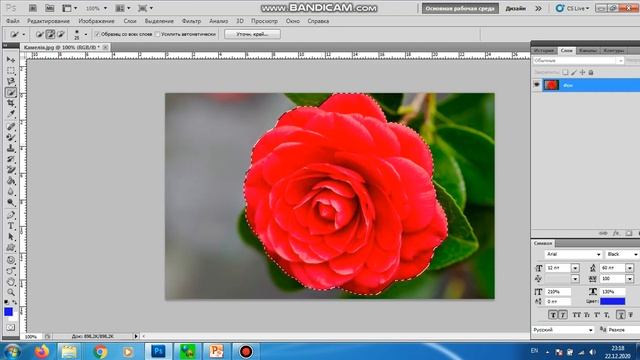Choose New Selection mode in options bar
640x360 pixels.
(39, 34)
